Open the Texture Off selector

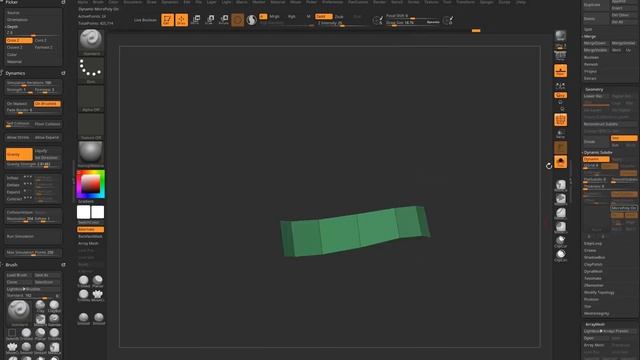(91, 127)
